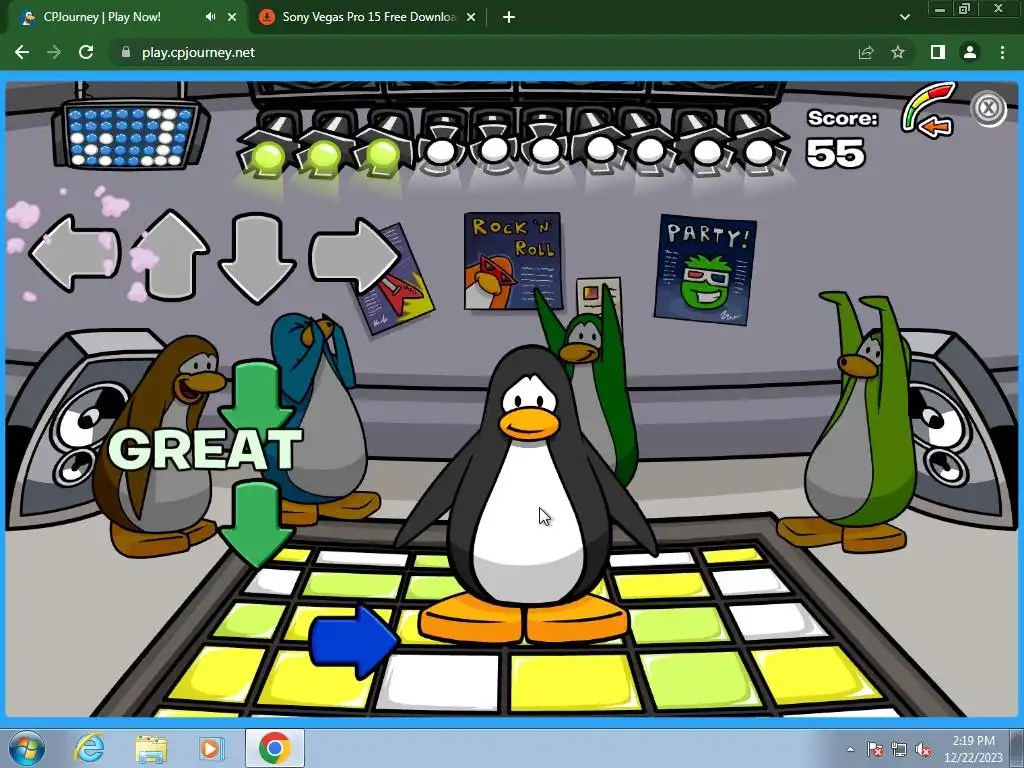
Task: Open the Windows Start menu
Action: [27, 748]
